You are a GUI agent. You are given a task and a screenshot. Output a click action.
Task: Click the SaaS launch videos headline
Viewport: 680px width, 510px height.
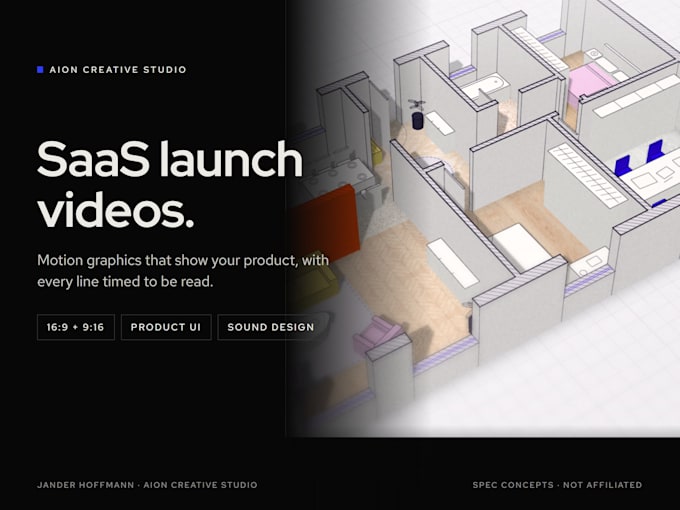point(170,184)
